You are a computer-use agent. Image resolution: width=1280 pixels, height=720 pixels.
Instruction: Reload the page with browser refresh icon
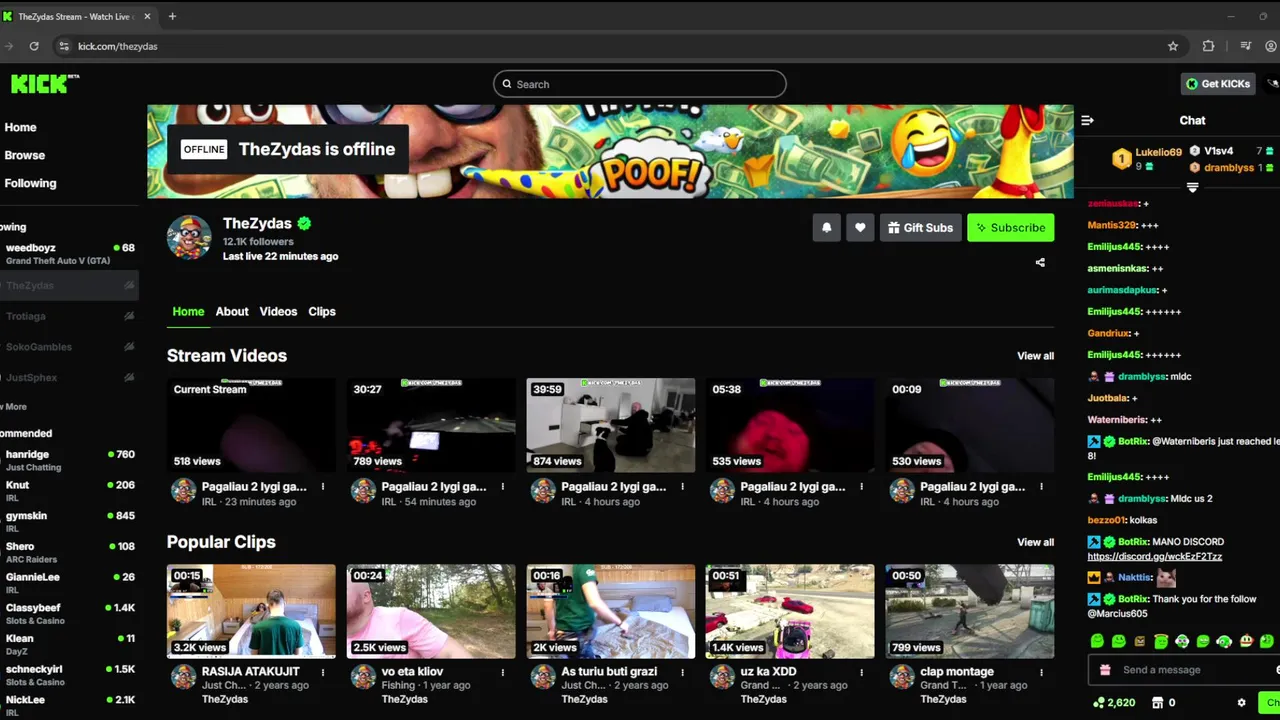pyautogui.click(x=34, y=46)
